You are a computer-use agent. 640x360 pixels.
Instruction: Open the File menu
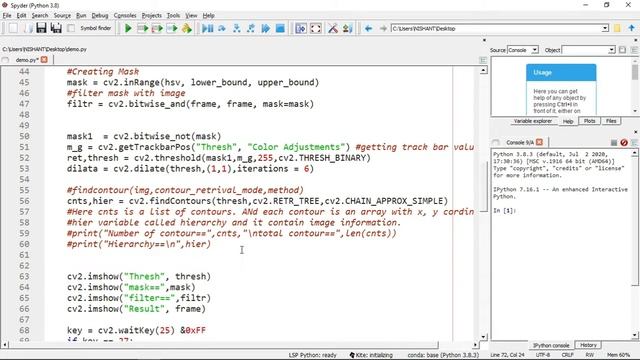point(7,16)
